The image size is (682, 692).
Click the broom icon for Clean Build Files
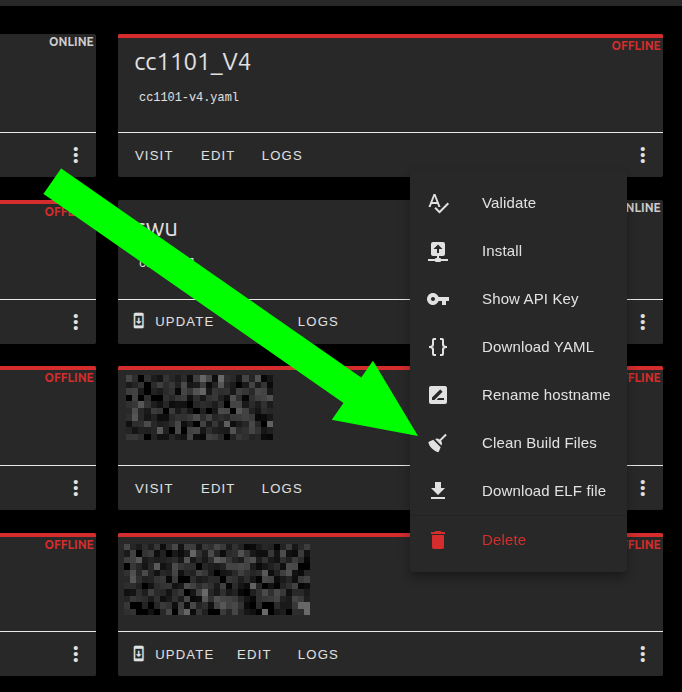point(438,443)
